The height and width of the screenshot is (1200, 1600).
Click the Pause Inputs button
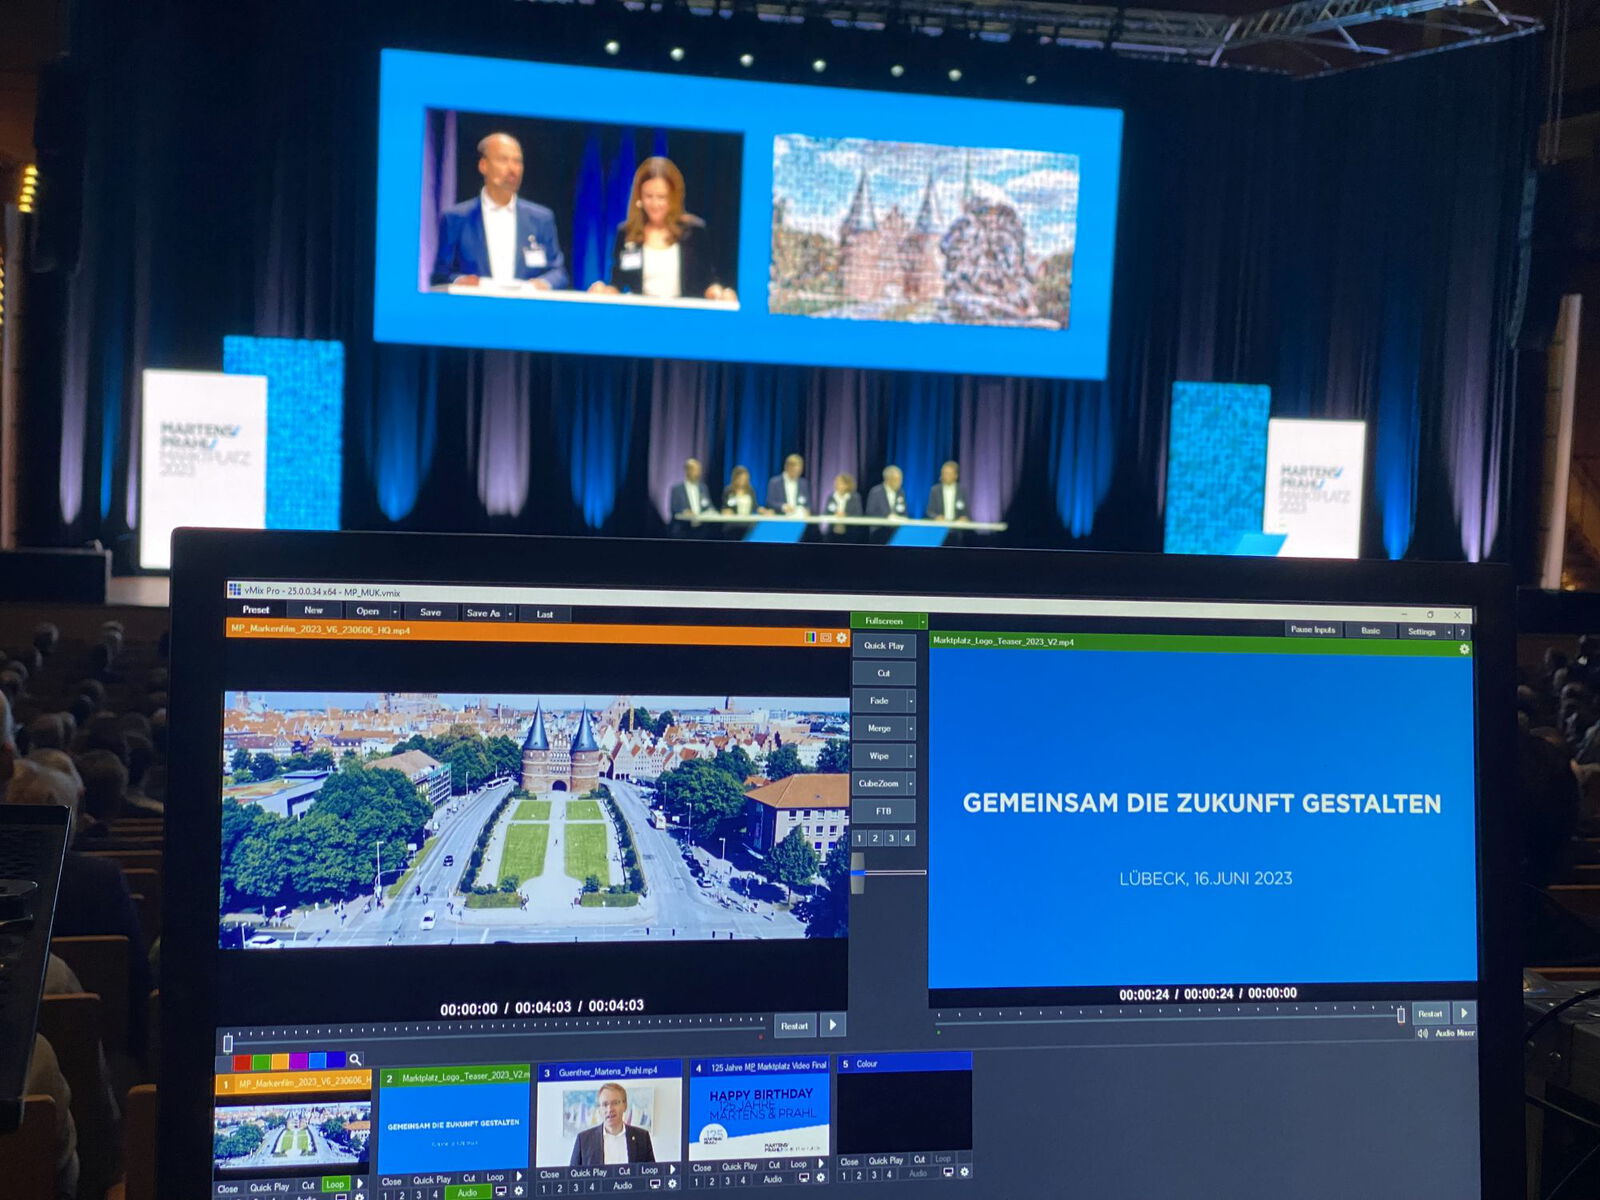(1312, 630)
